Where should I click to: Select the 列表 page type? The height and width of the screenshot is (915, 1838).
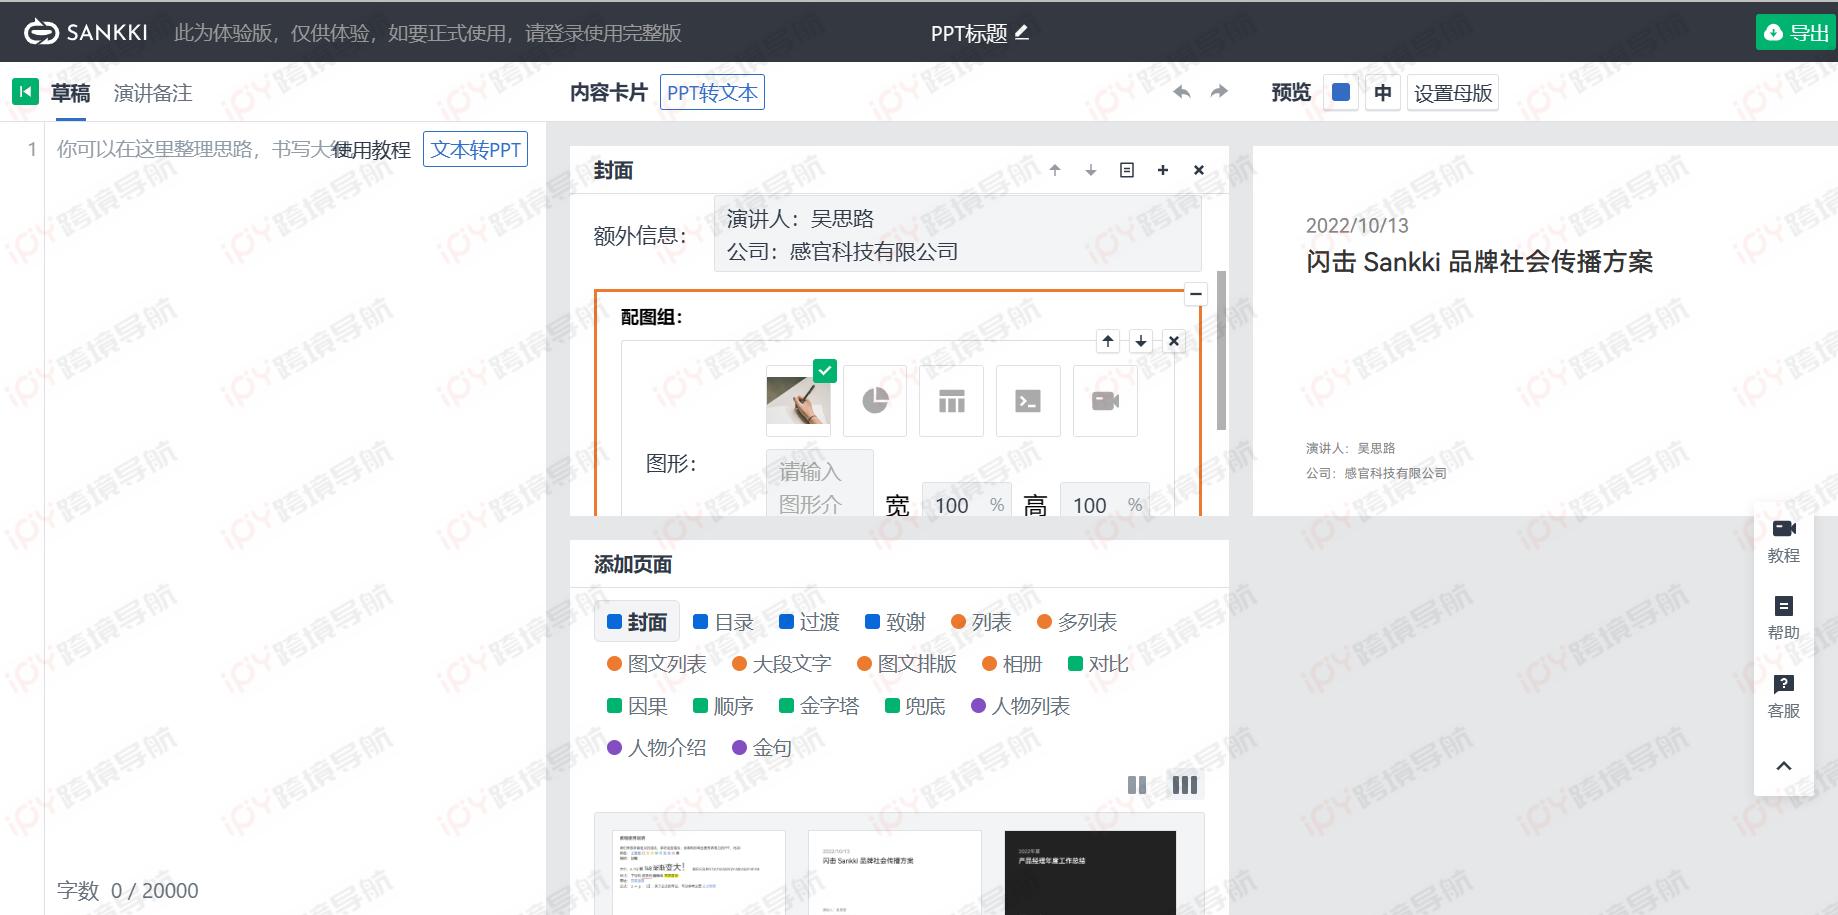pos(981,622)
